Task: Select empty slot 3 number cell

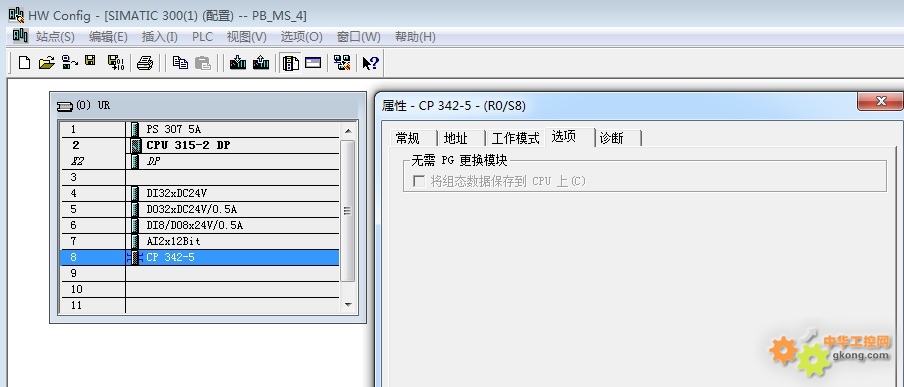Action: coord(93,177)
